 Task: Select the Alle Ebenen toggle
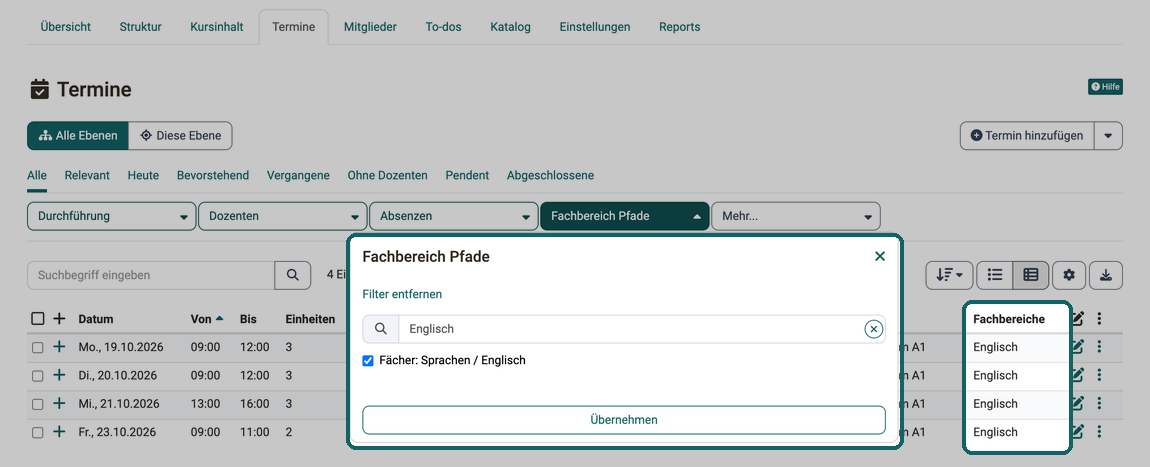[78, 136]
